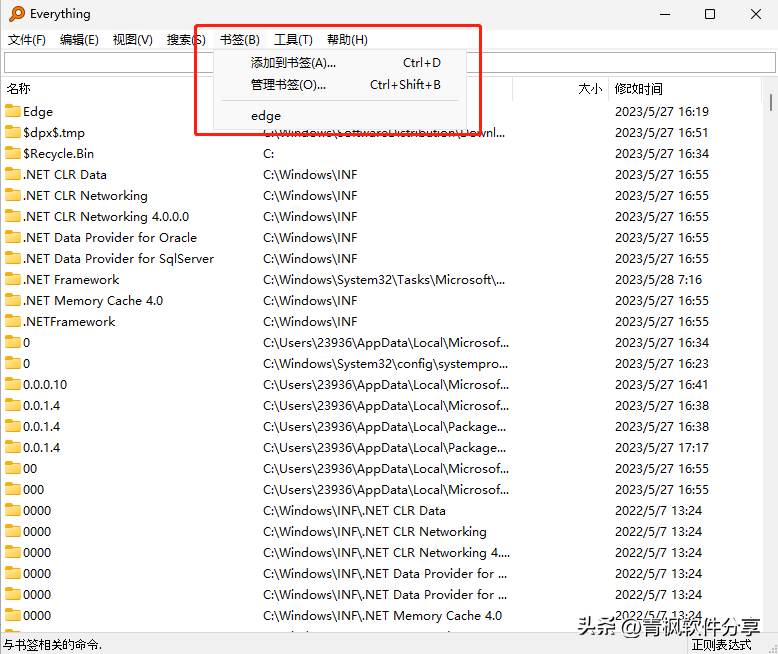The height and width of the screenshot is (654, 778).
Task: Click the $dpx$.tmp folder icon
Action: pyautogui.click(x=13, y=132)
